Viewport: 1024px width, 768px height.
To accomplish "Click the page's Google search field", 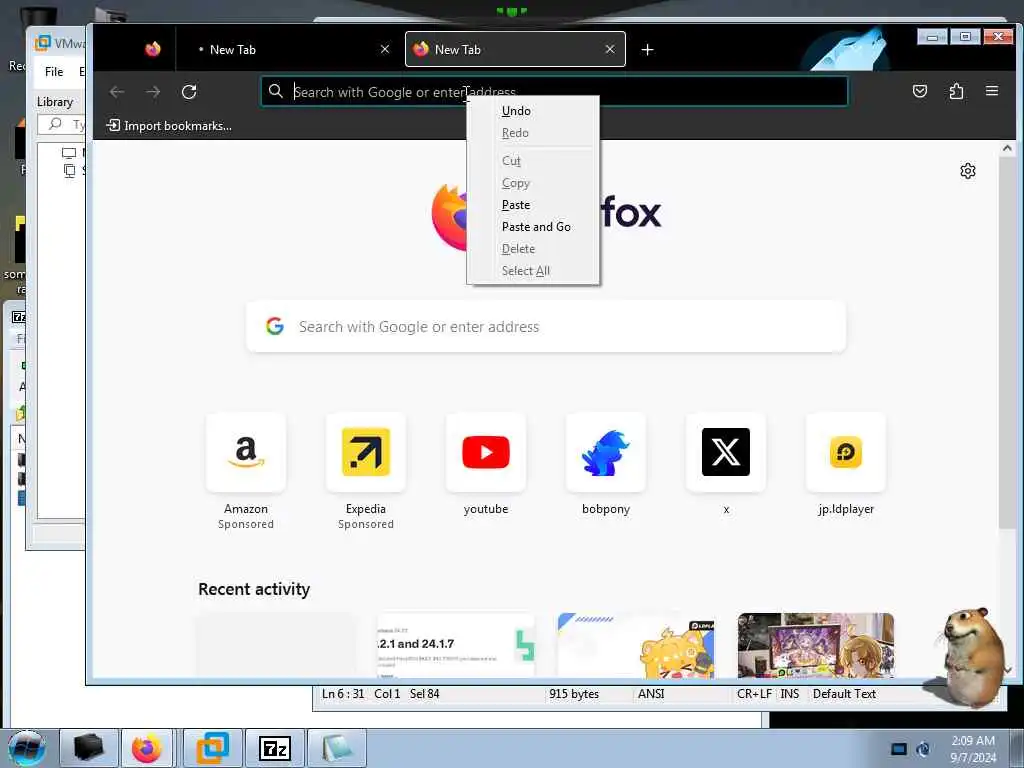I will (x=546, y=327).
